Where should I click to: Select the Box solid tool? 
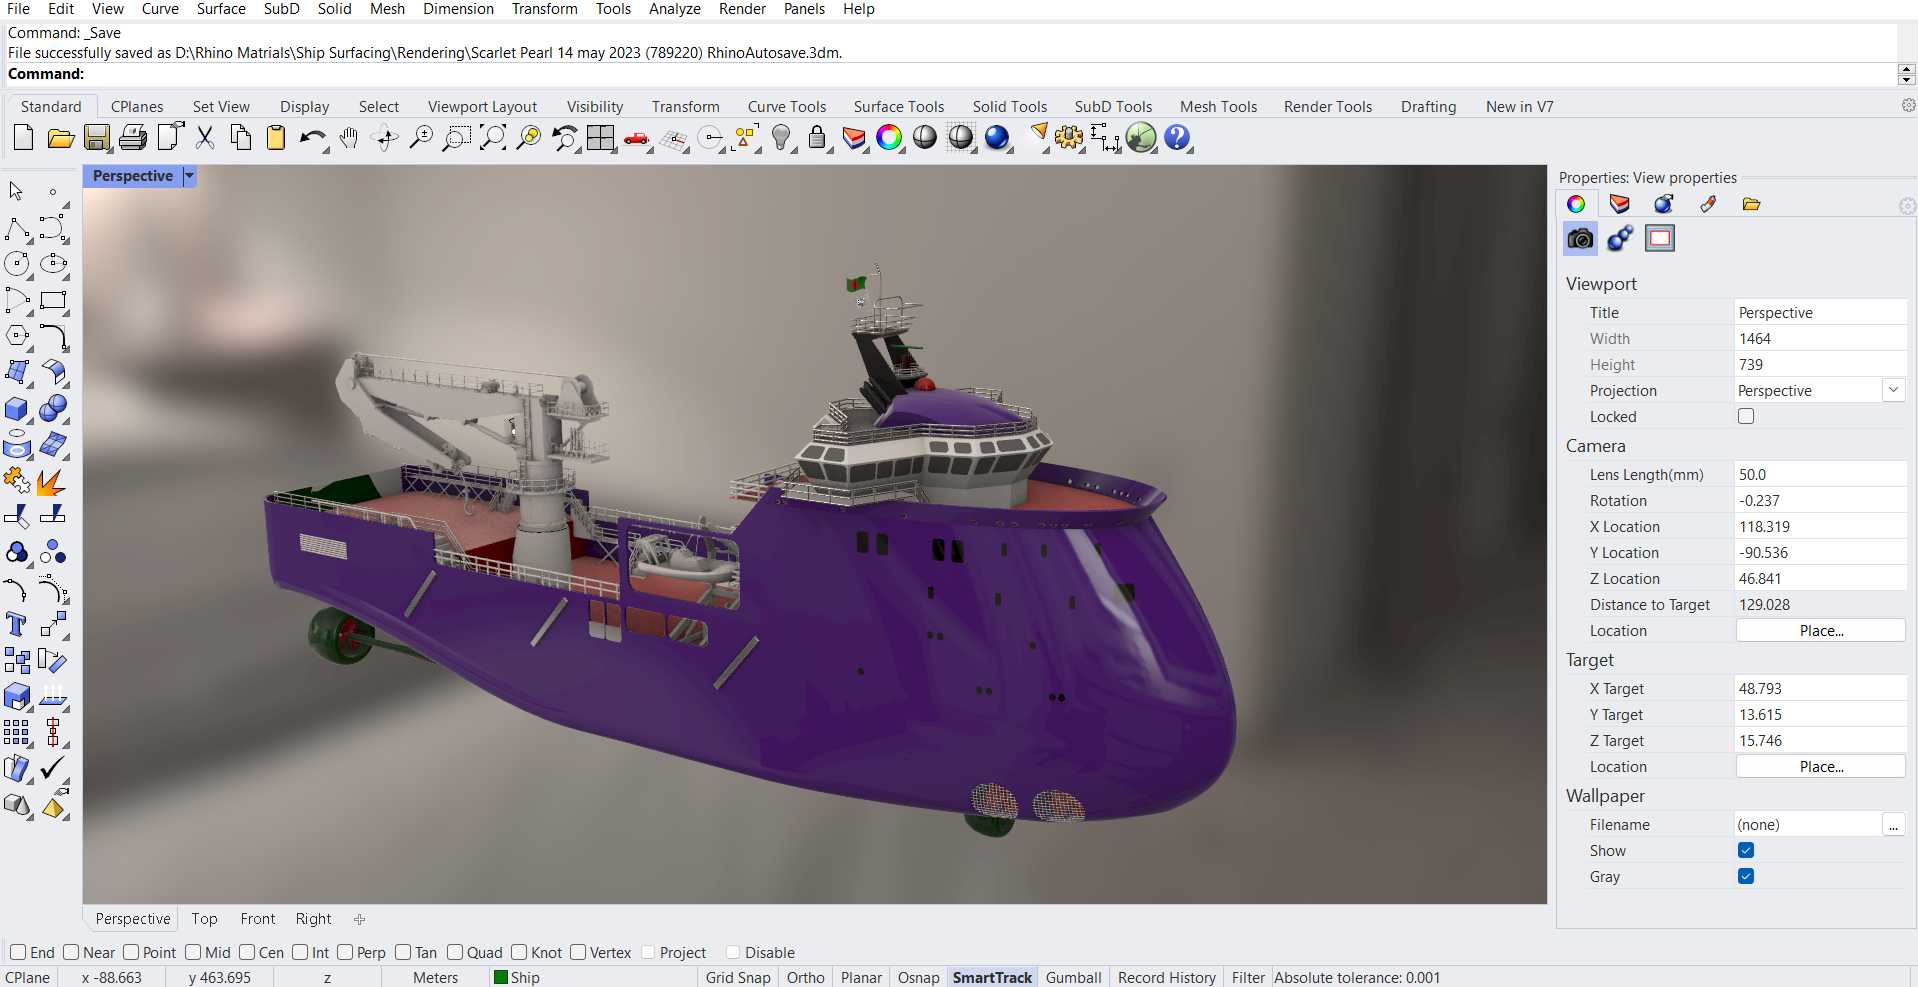tap(17, 408)
